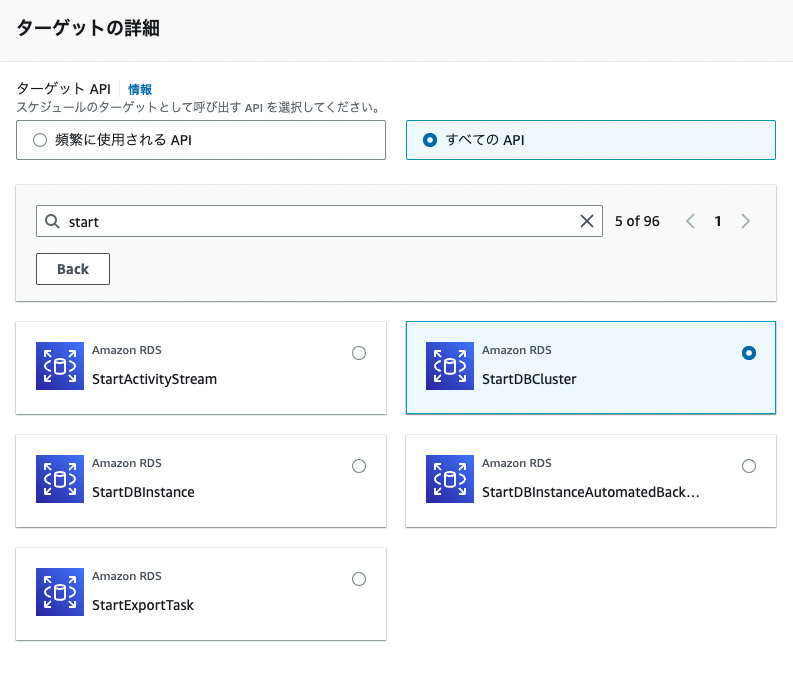Screen dimensions: 793x677
Task: Select the すべての API radio option
Action: click(x=430, y=140)
